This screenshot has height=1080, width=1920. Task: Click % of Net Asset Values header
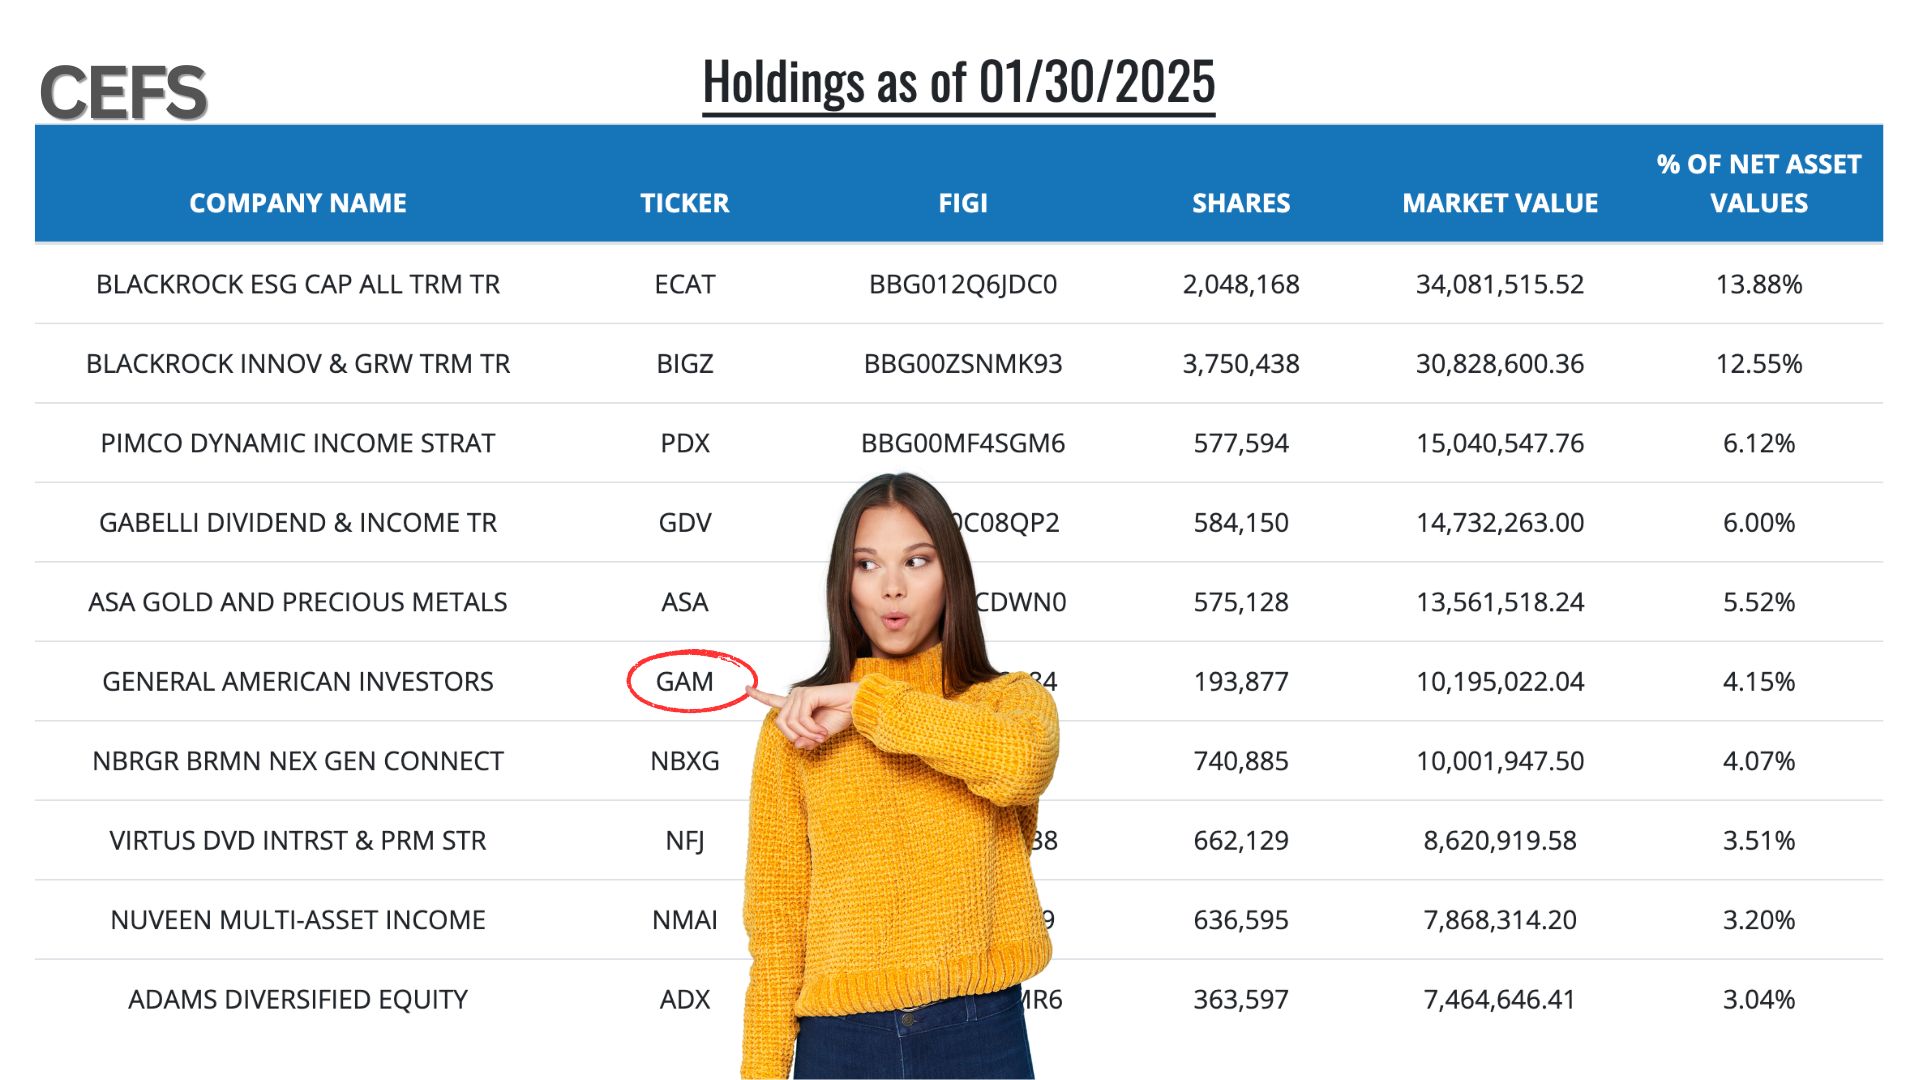1759,184
